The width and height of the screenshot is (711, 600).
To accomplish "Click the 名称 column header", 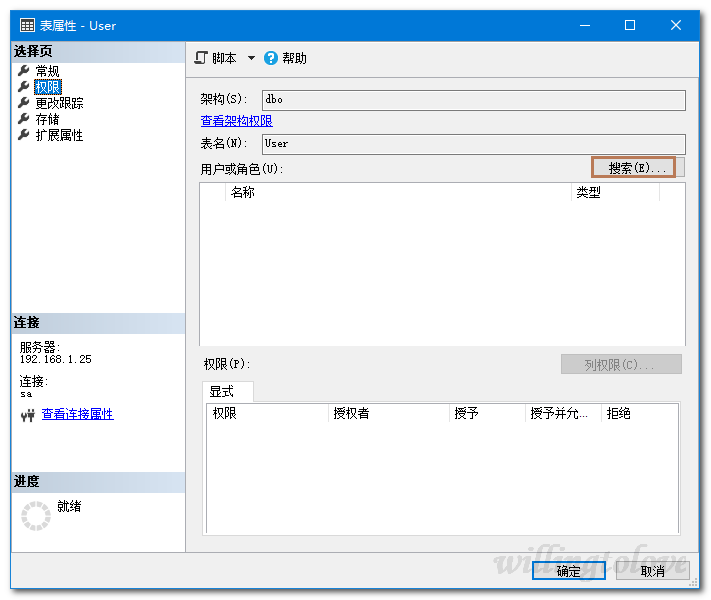I will tap(398, 192).
